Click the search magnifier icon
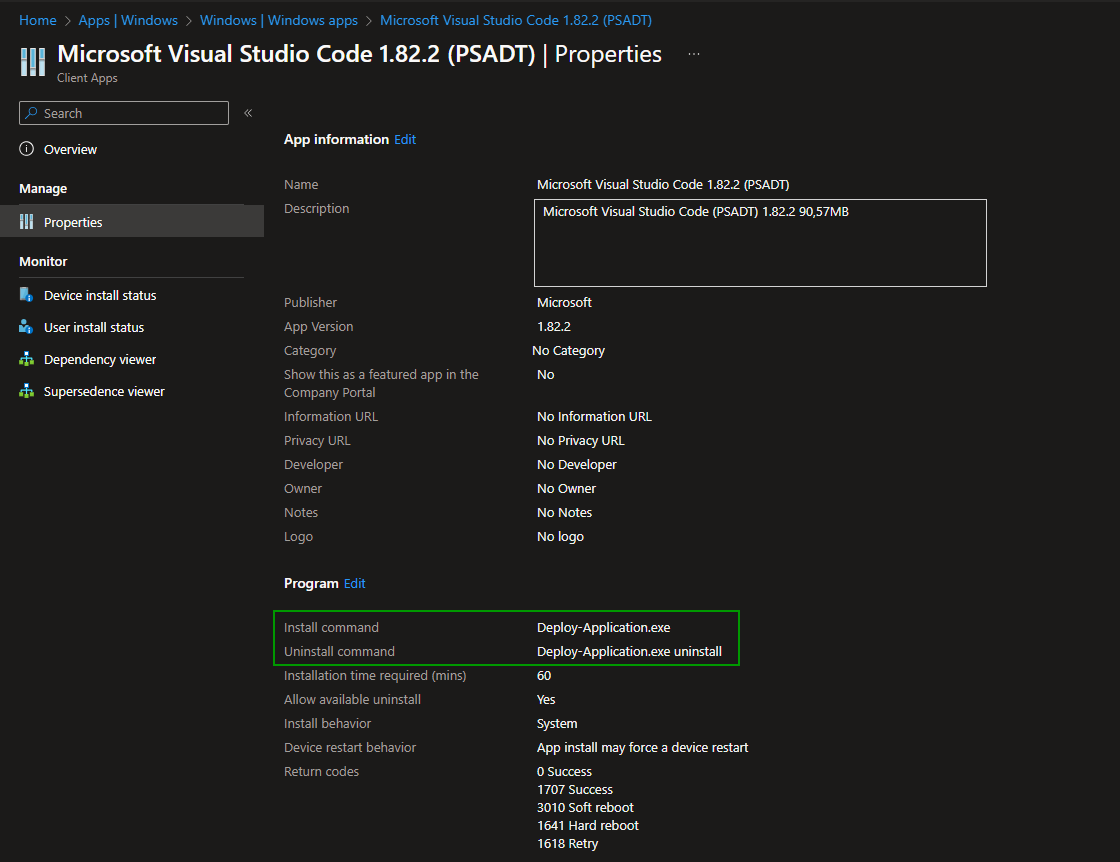Screen dimensions: 1120x862 pos(32,113)
